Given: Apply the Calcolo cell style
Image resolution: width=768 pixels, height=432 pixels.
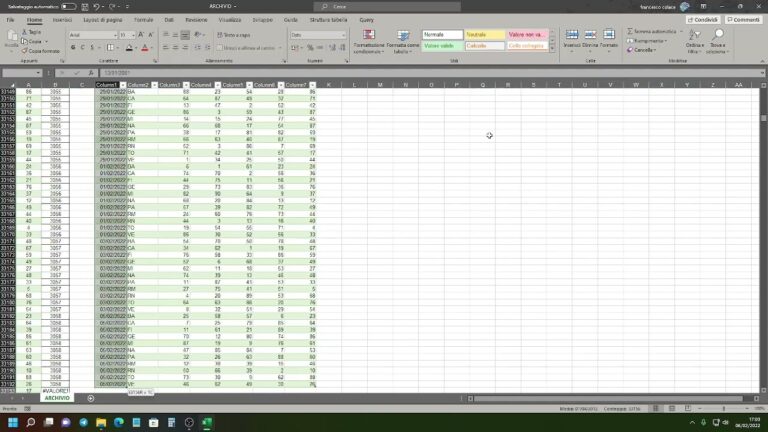Looking at the screenshot, I should click(485, 46).
